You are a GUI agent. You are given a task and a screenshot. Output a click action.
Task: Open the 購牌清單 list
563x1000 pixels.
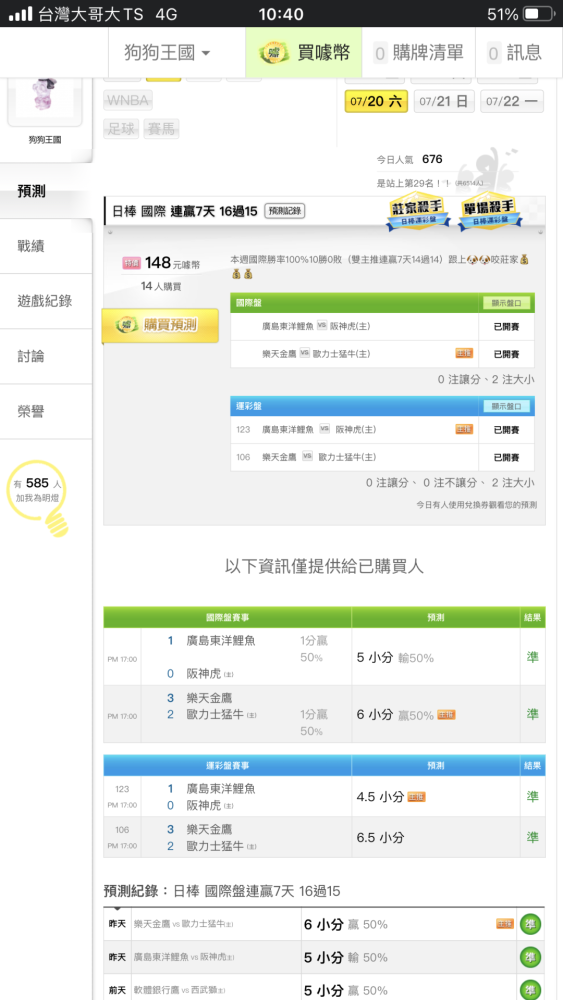(418, 52)
